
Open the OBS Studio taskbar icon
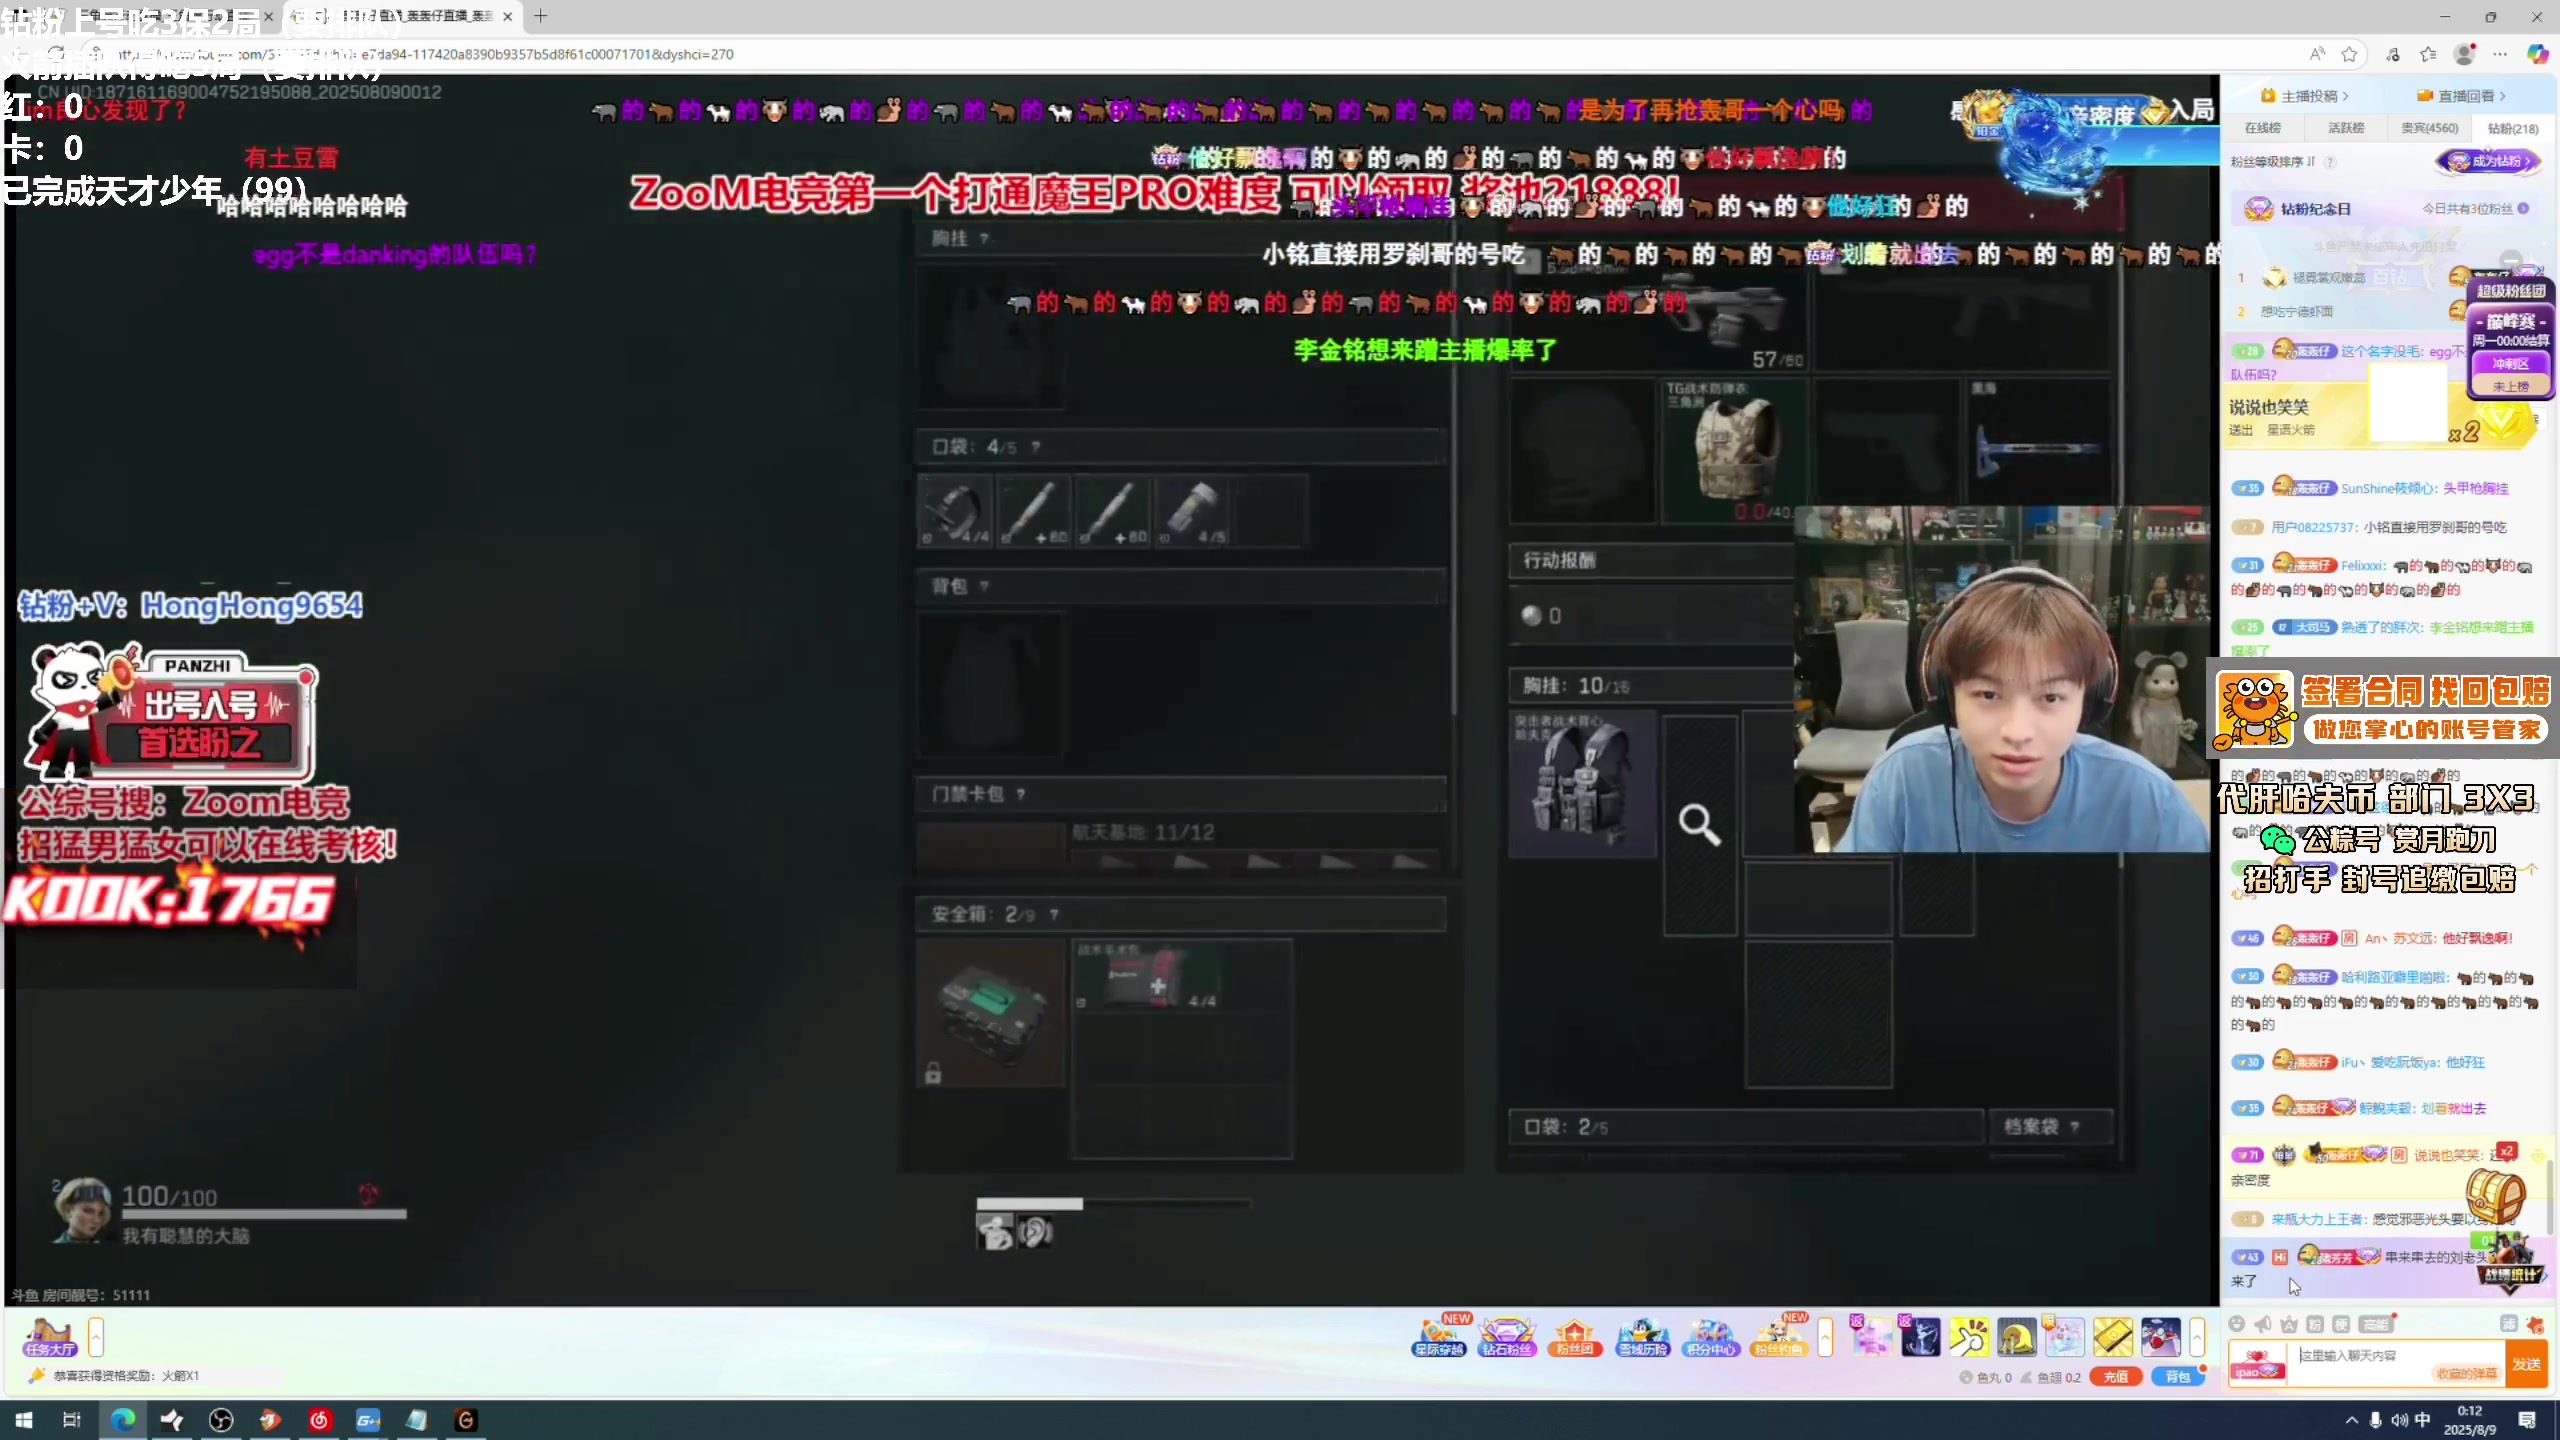point(221,1420)
